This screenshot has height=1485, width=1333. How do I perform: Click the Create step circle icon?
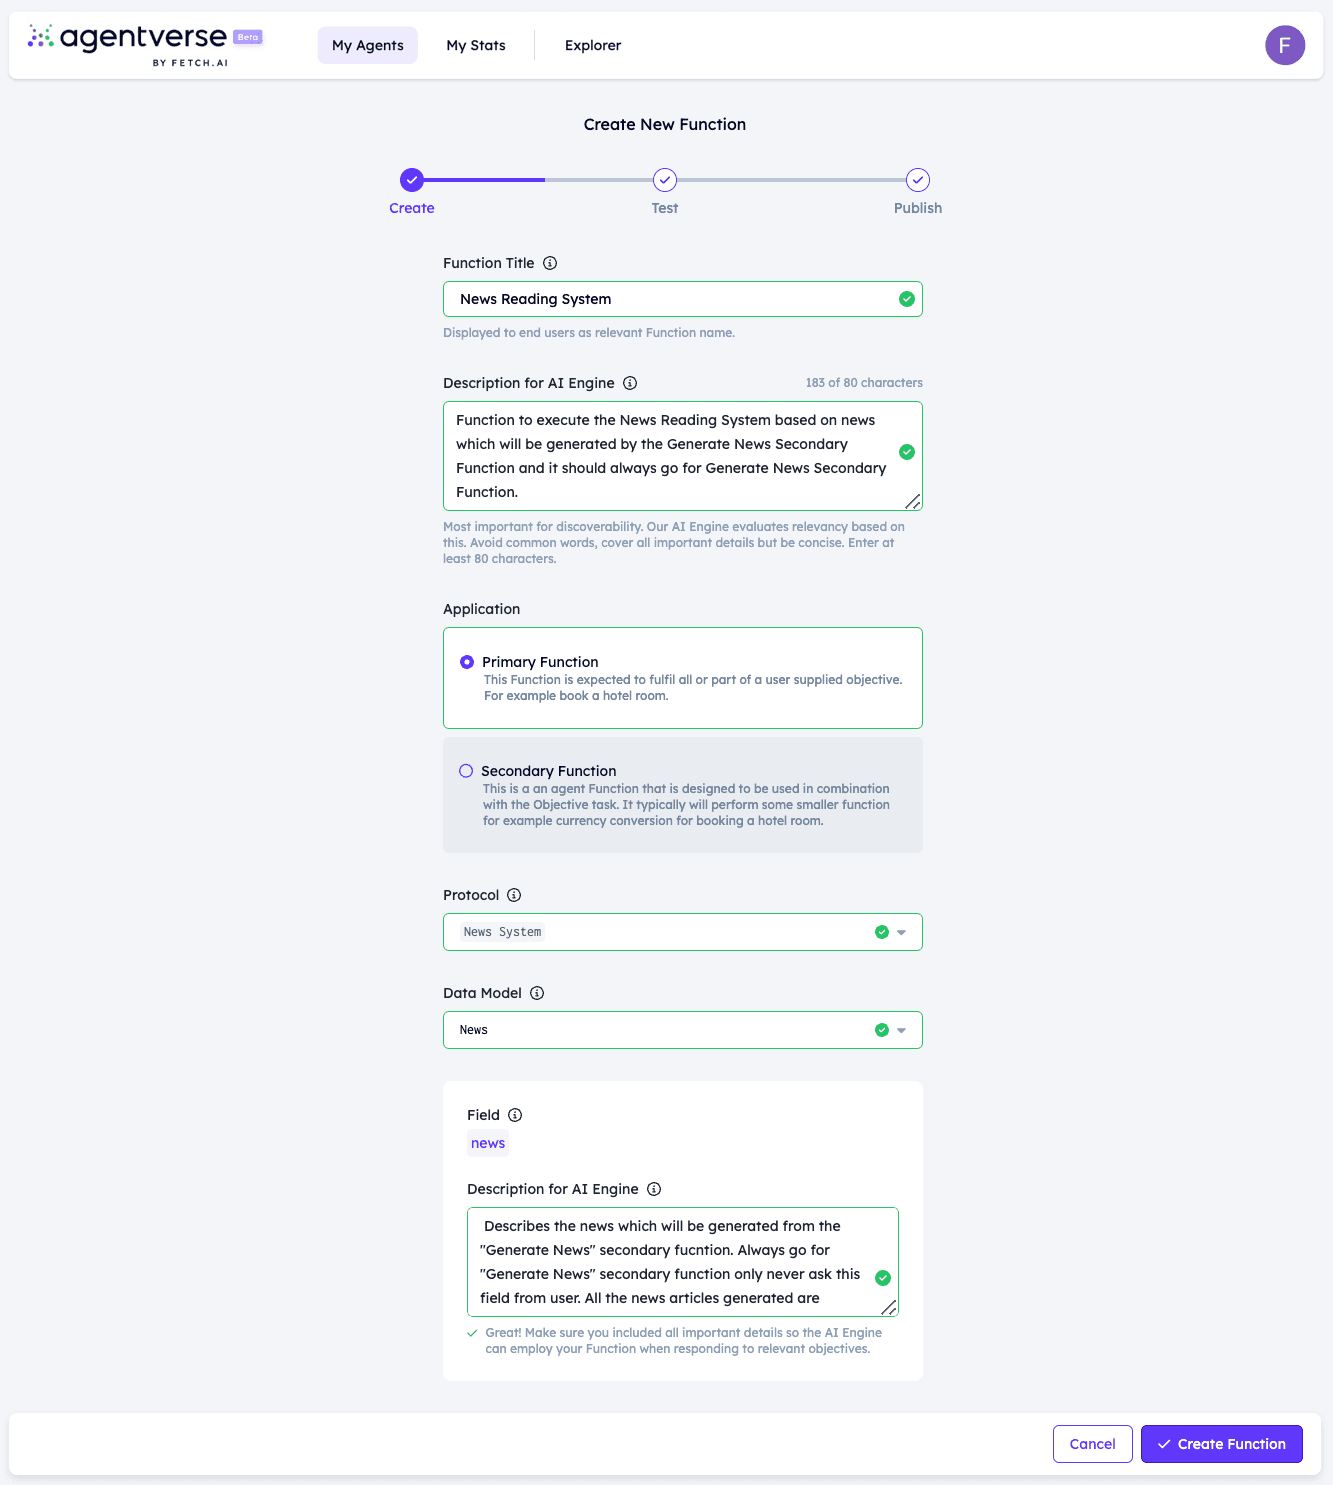tap(412, 180)
